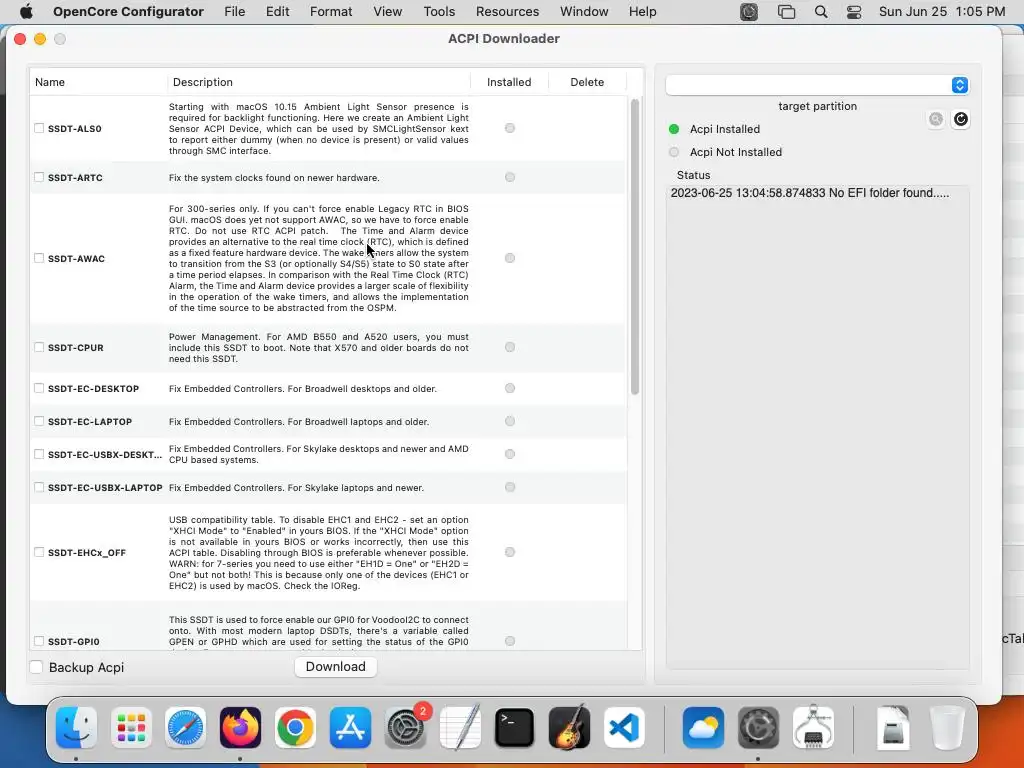1024x768 pixels.
Task: Launch Google Chrome from the Dock
Action: point(295,728)
